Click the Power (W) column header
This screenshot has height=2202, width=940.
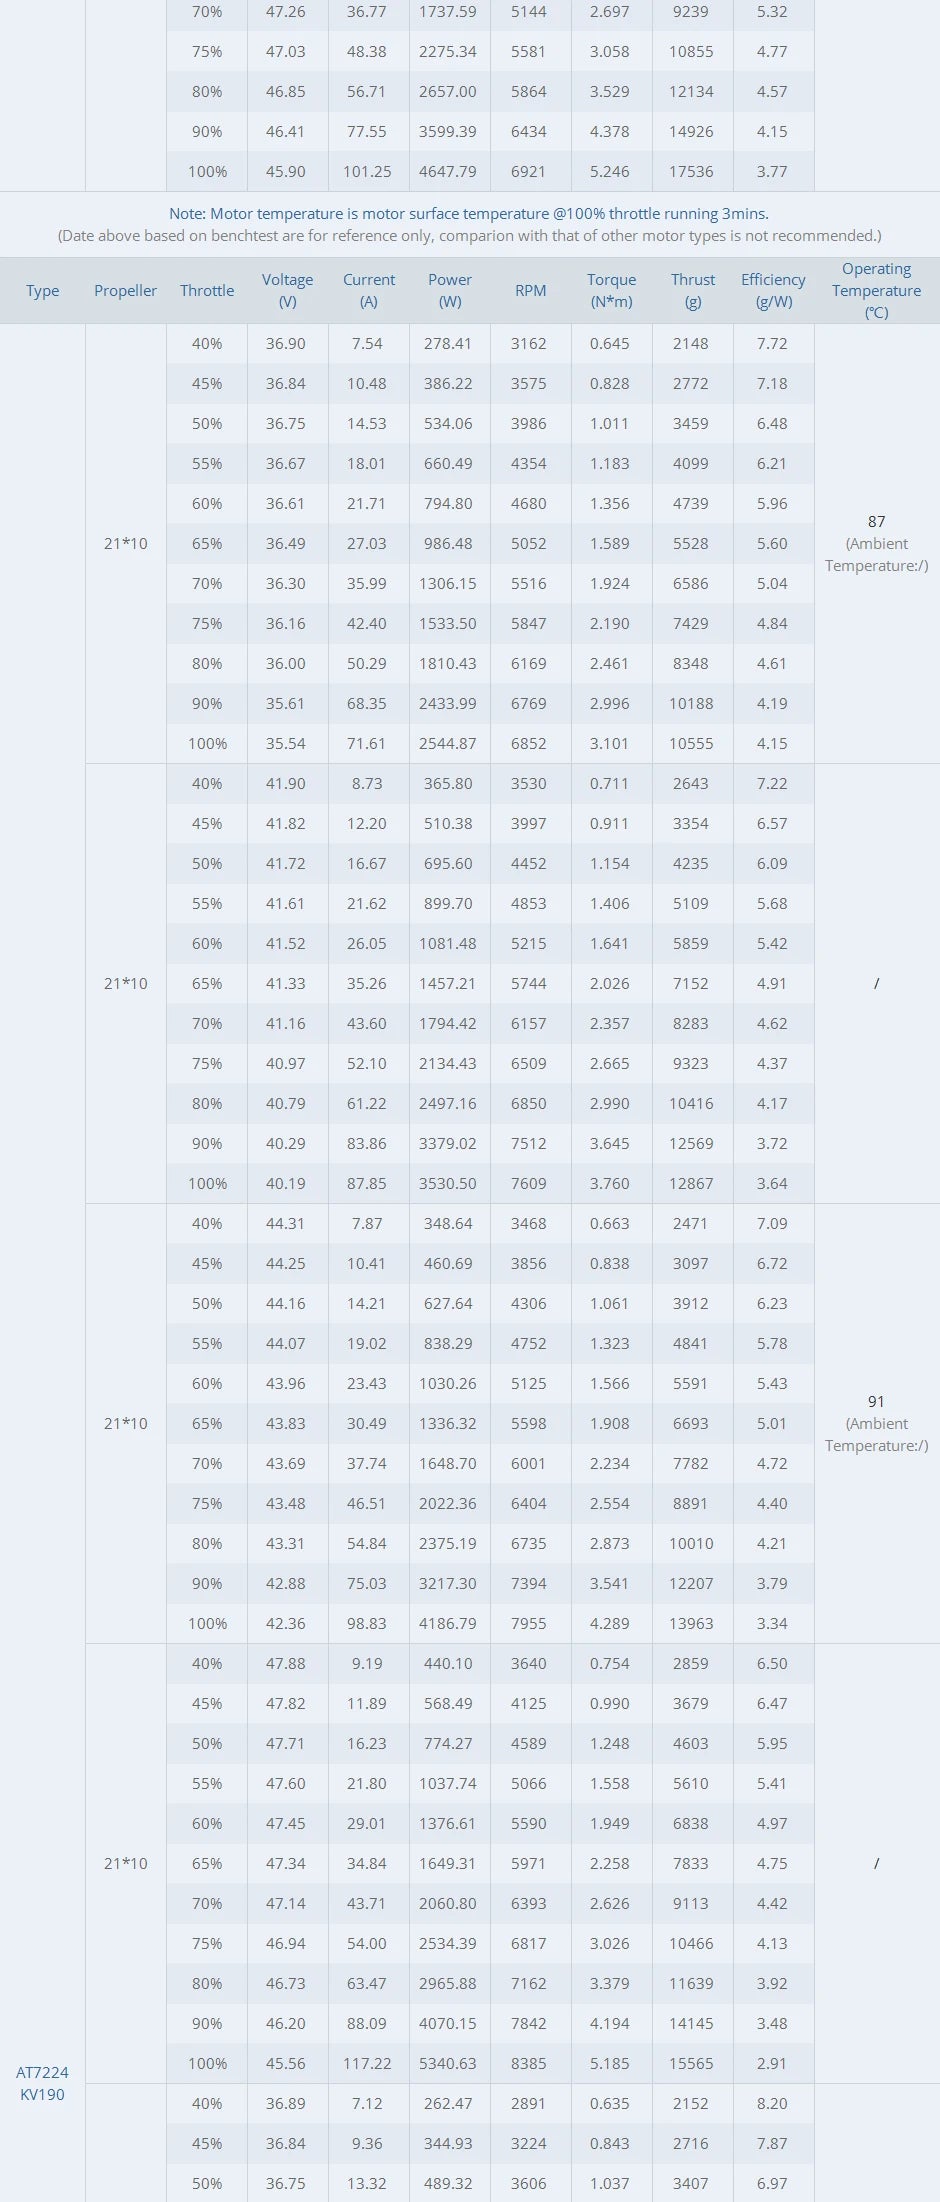click(450, 291)
